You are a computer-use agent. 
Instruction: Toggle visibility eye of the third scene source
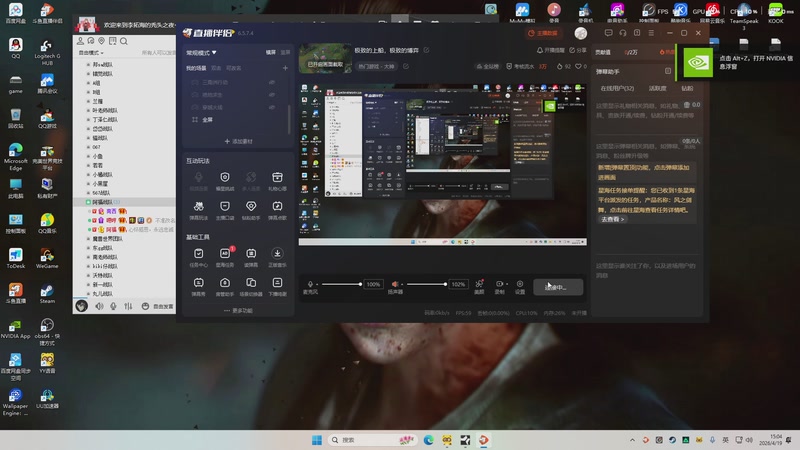point(272,107)
